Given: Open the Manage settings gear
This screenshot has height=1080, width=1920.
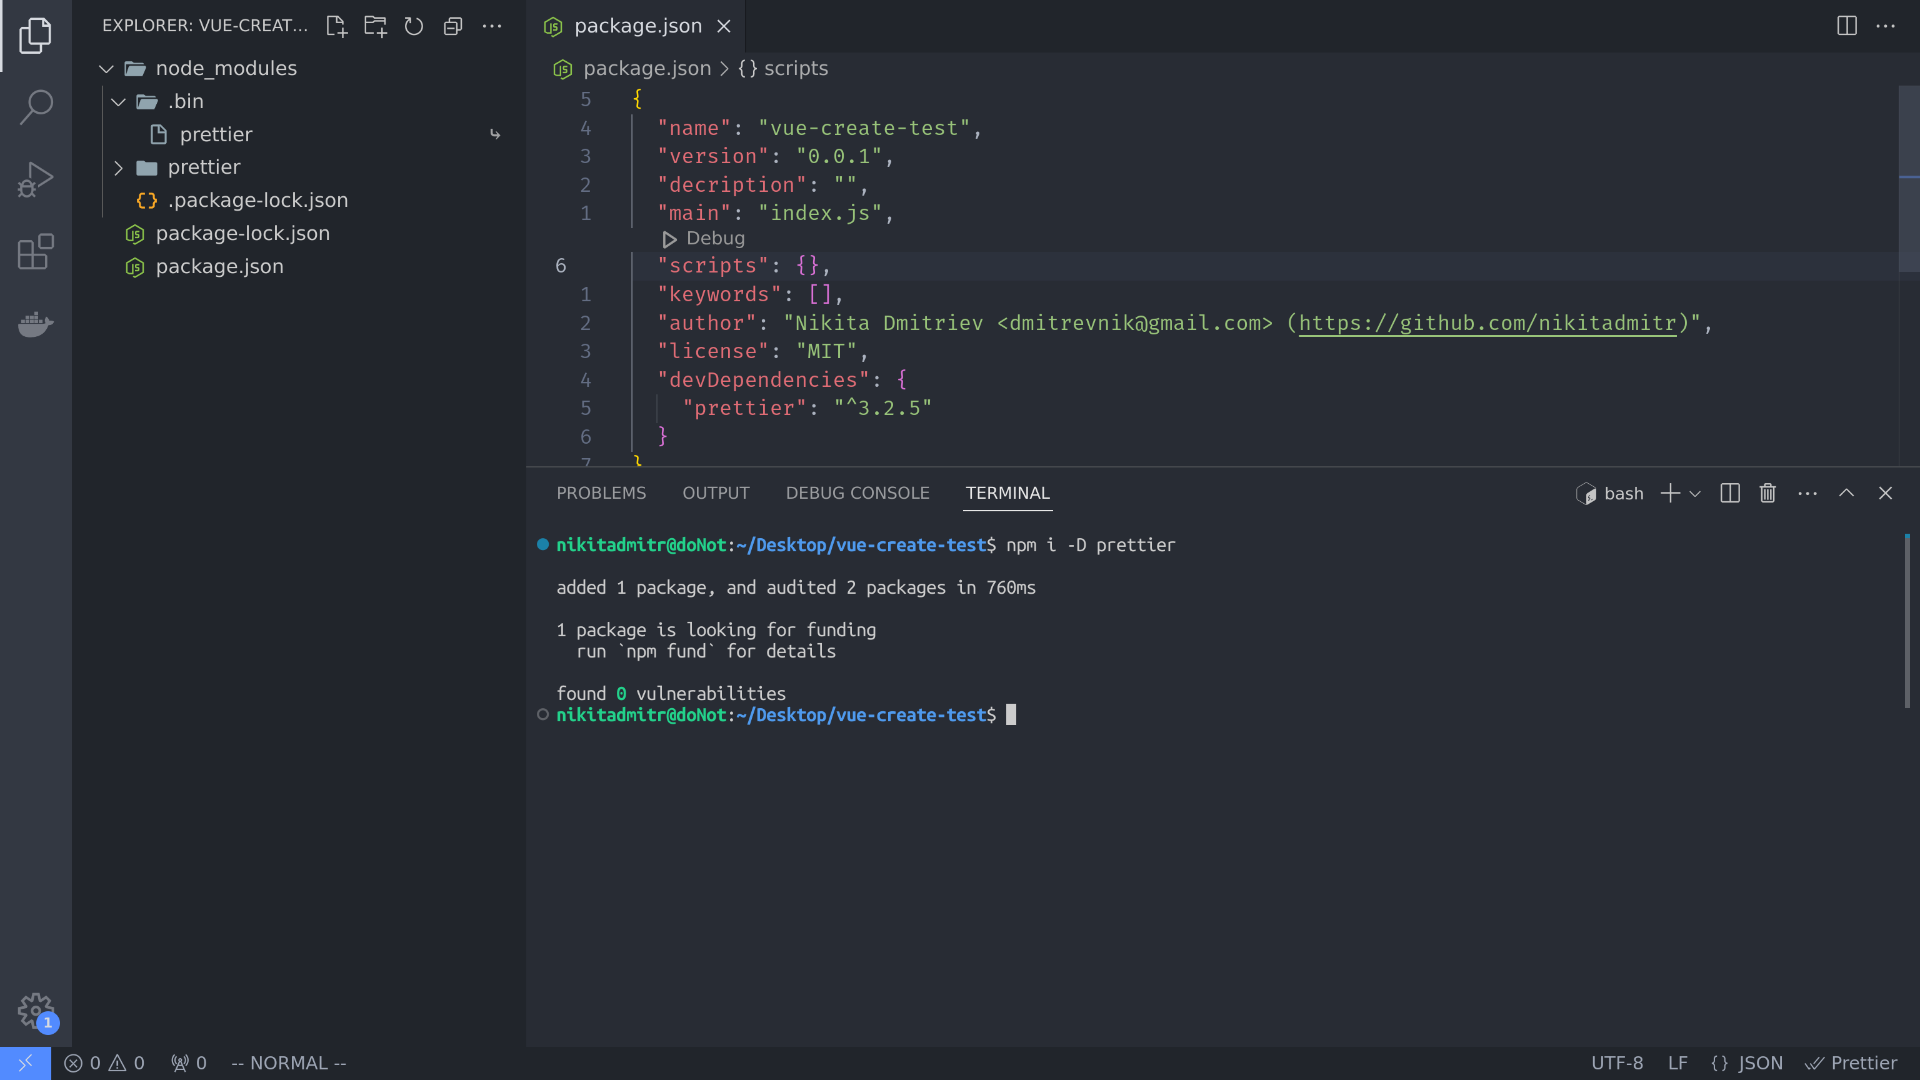Looking at the screenshot, I should (36, 1011).
